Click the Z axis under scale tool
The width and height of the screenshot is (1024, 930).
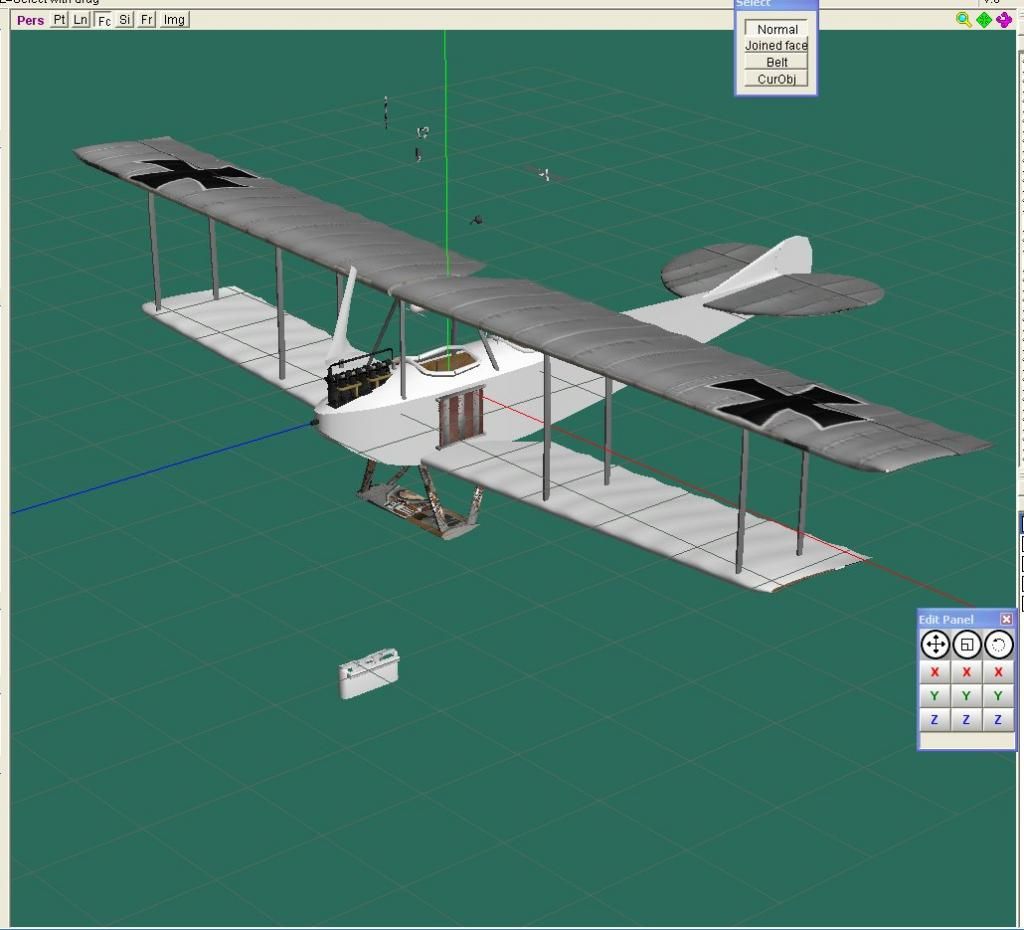pyautogui.click(x=967, y=720)
